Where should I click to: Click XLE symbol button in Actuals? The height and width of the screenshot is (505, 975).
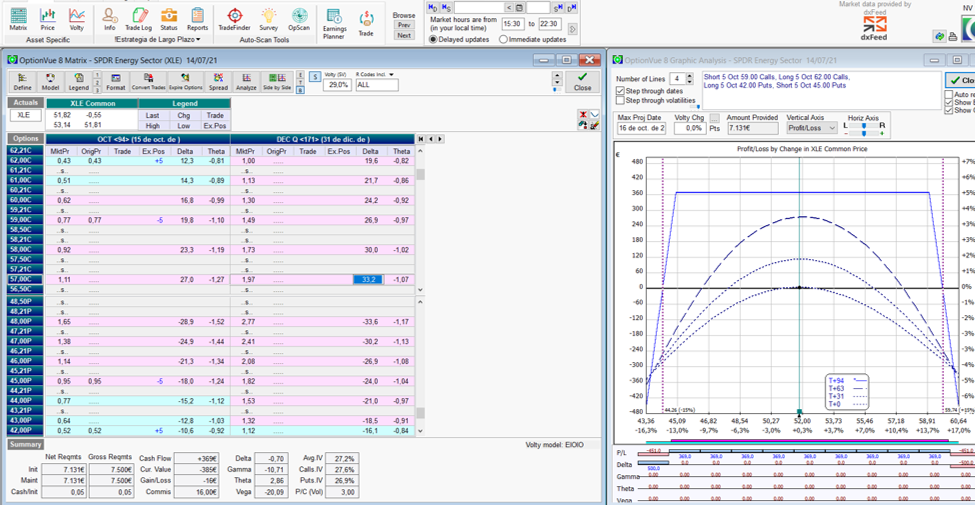tap(24, 115)
